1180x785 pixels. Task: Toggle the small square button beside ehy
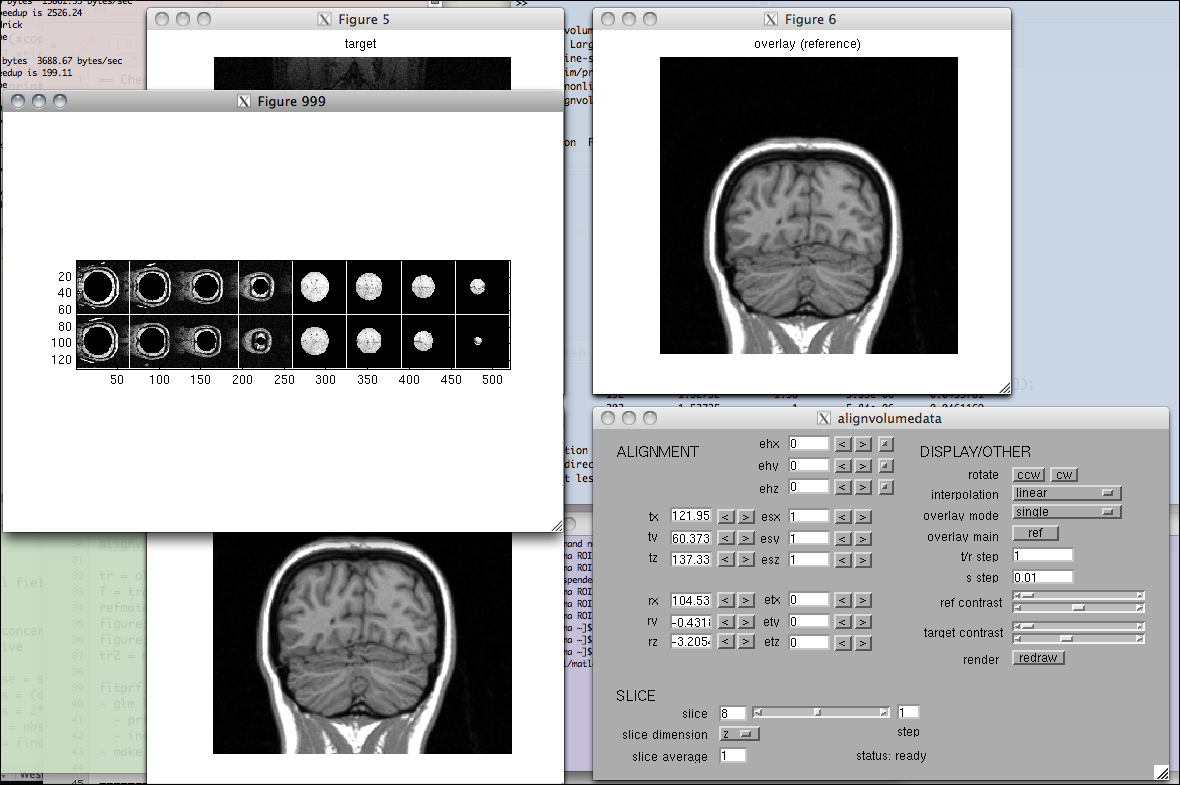(x=886, y=466)
